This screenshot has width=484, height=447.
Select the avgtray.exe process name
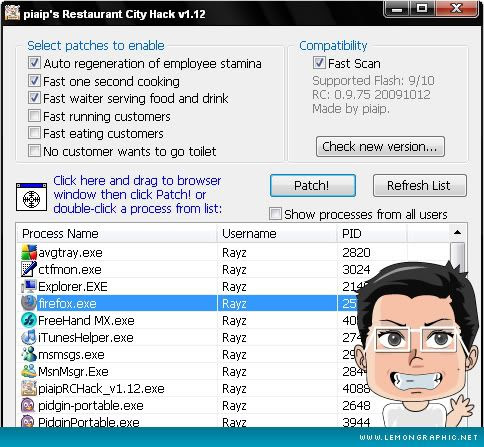pyautogui.click(x=70, y=253)
